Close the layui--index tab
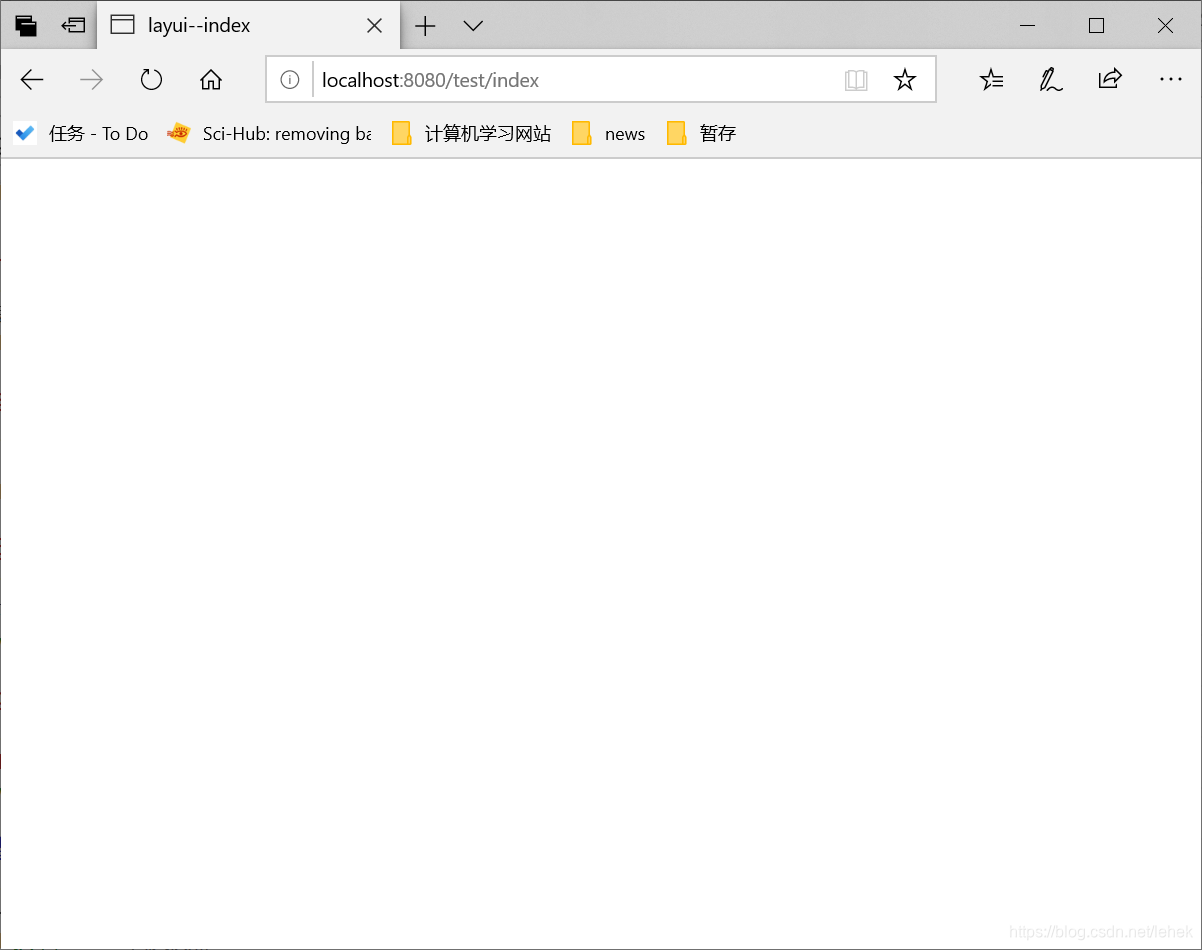Viewport: 1202px width, 950px height. (375, 26)
